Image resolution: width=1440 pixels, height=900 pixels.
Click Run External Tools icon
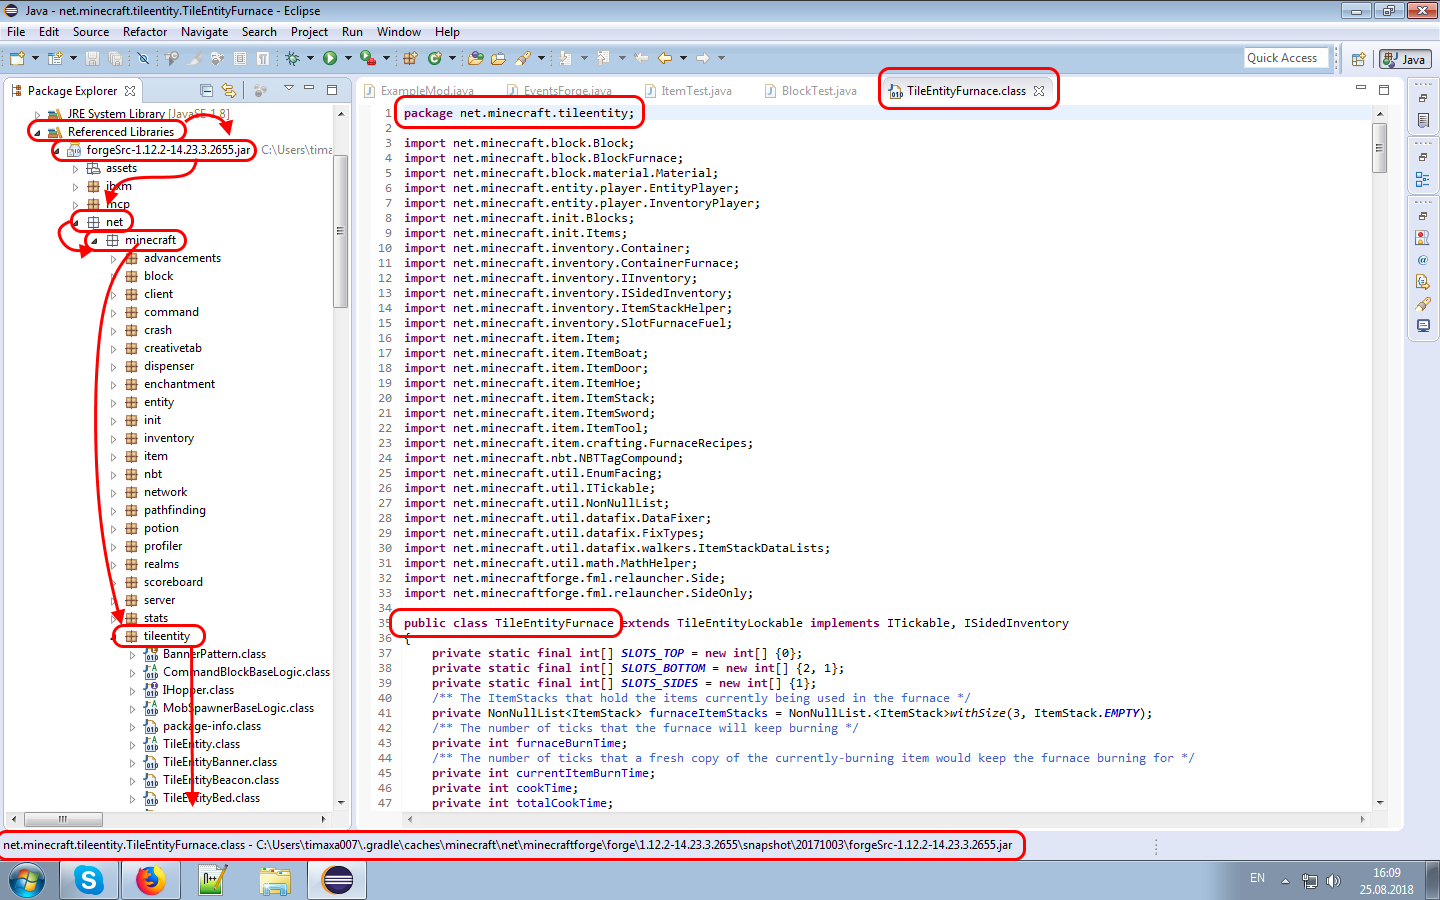pyautogui.click(x=367, y=58)
